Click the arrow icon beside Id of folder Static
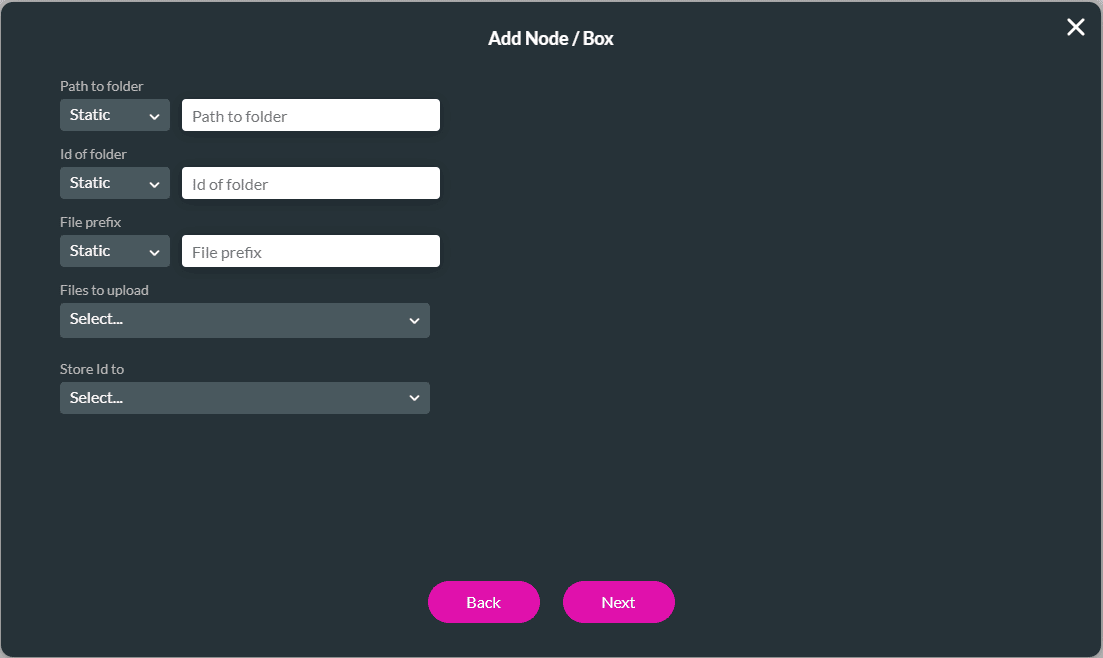Image resolution: width=1103 pixels, height=658 pixels. tap(156, 183)
